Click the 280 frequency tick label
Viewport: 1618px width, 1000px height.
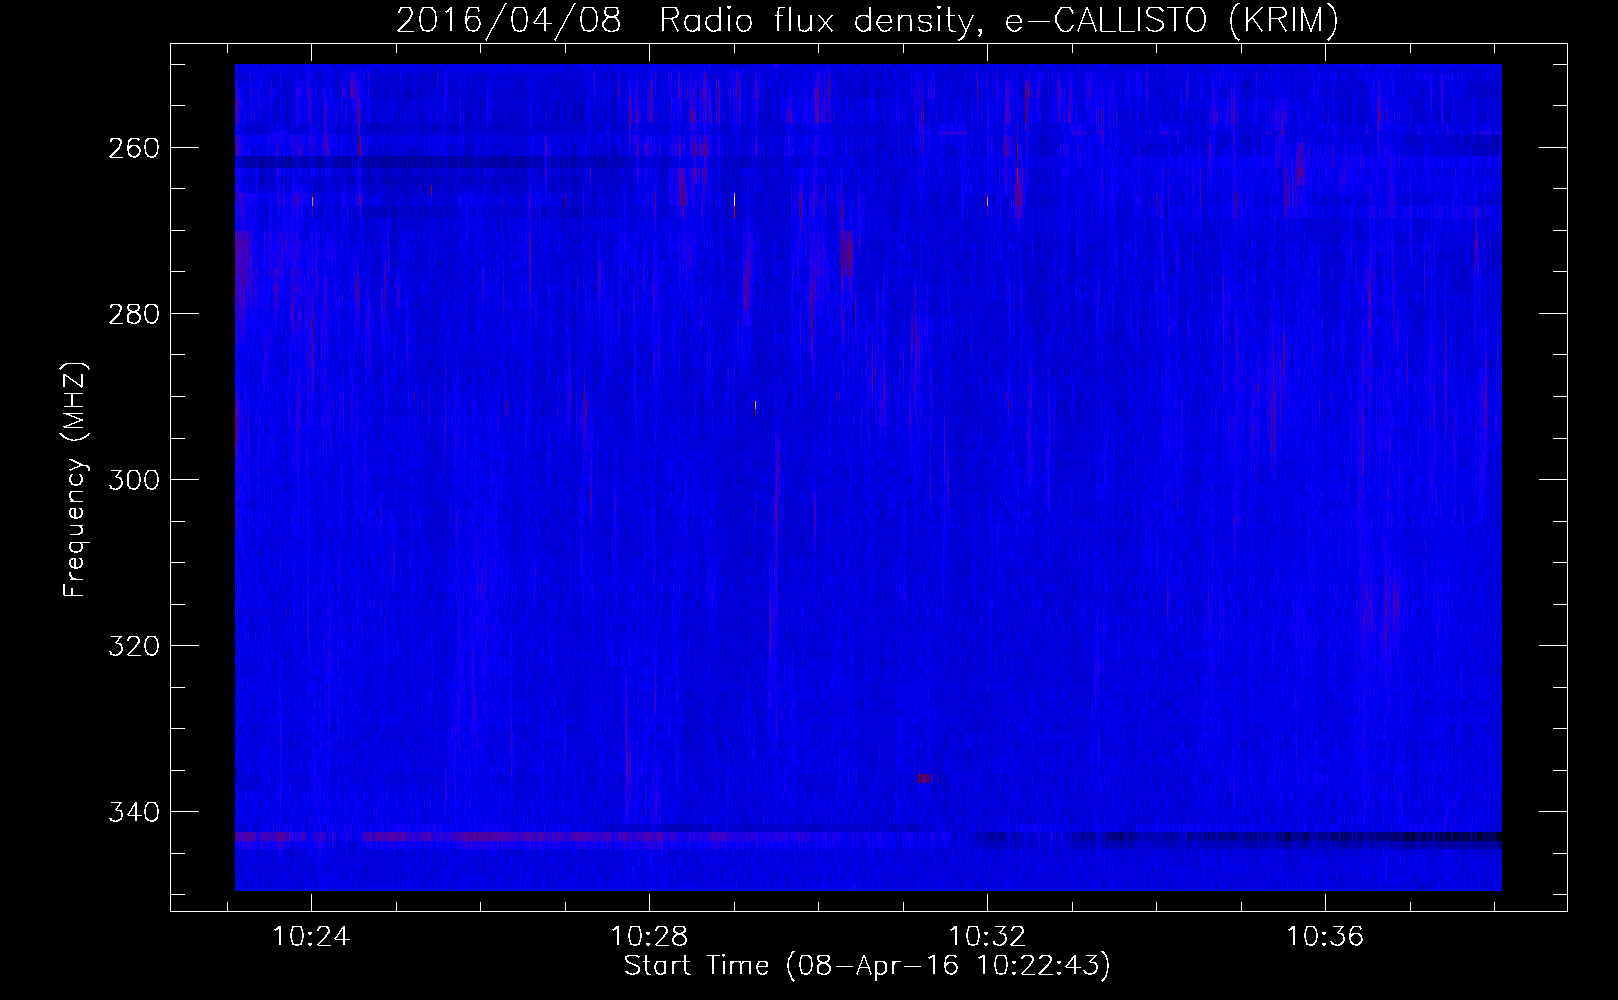pyautogui.click(x=134, y=314)
